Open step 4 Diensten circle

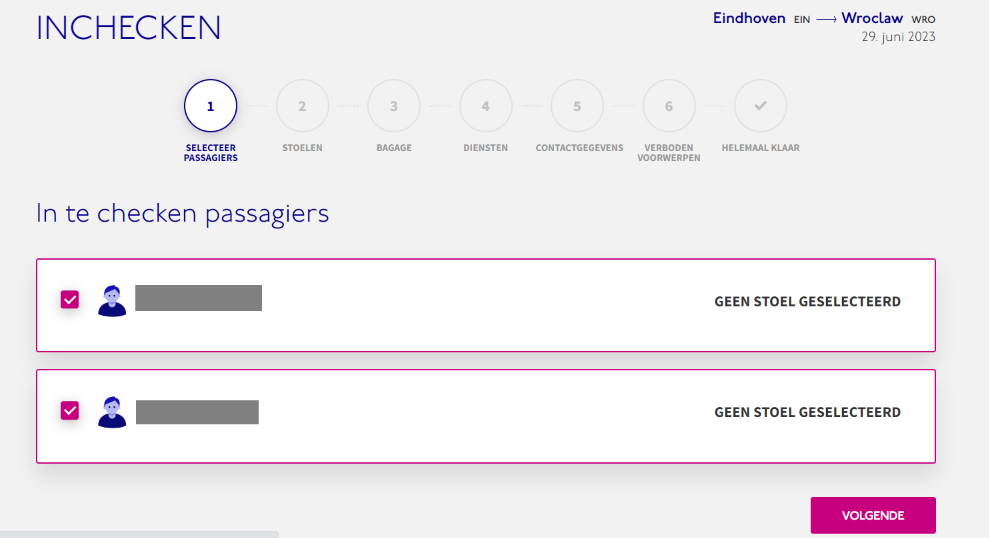point(486,106)
